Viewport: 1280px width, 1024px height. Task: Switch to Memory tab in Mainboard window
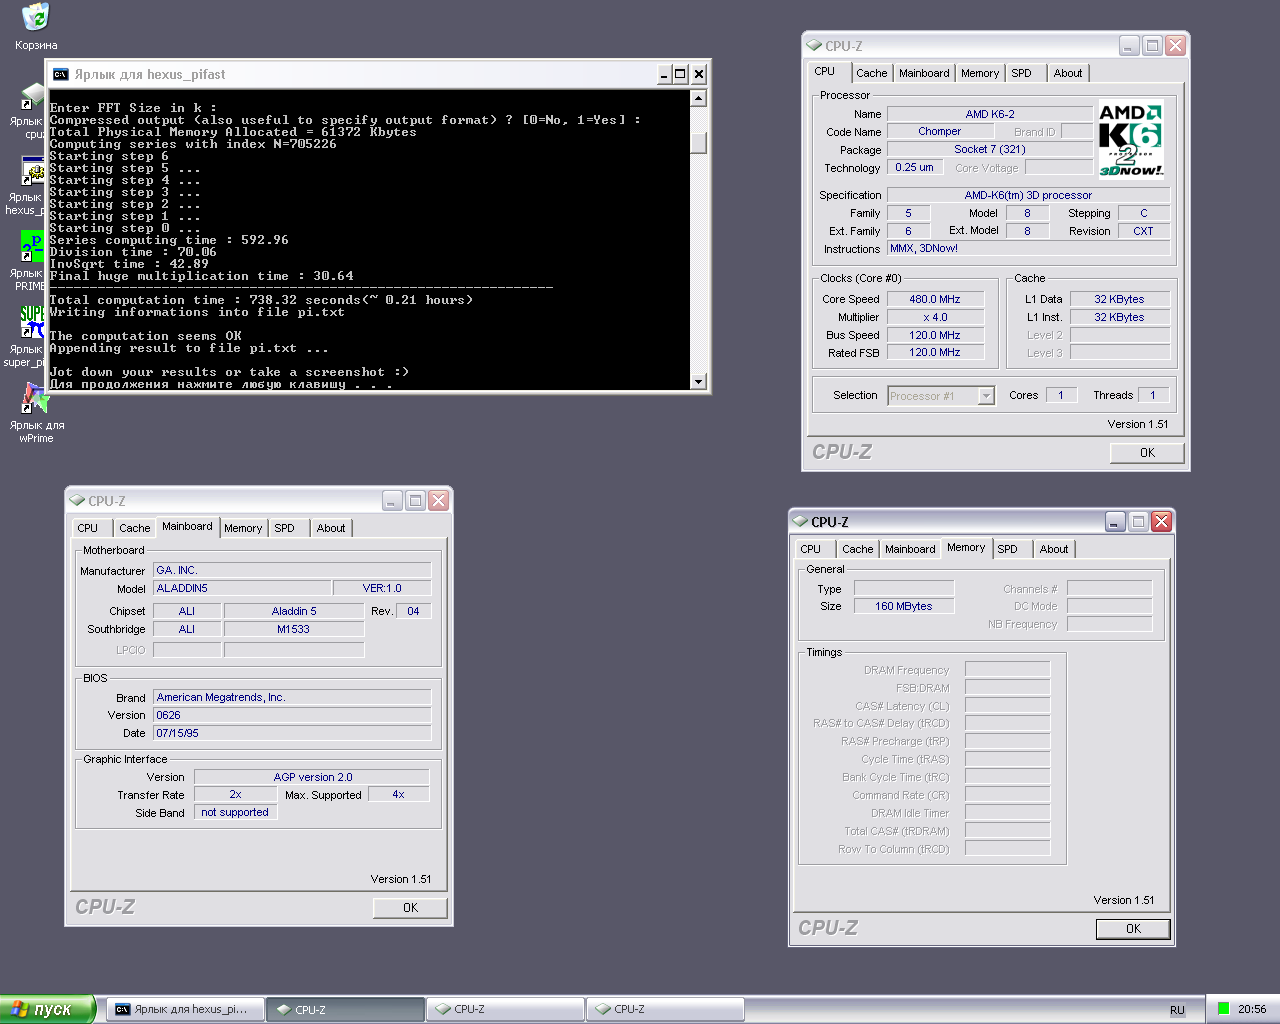(x=243, y=528)
